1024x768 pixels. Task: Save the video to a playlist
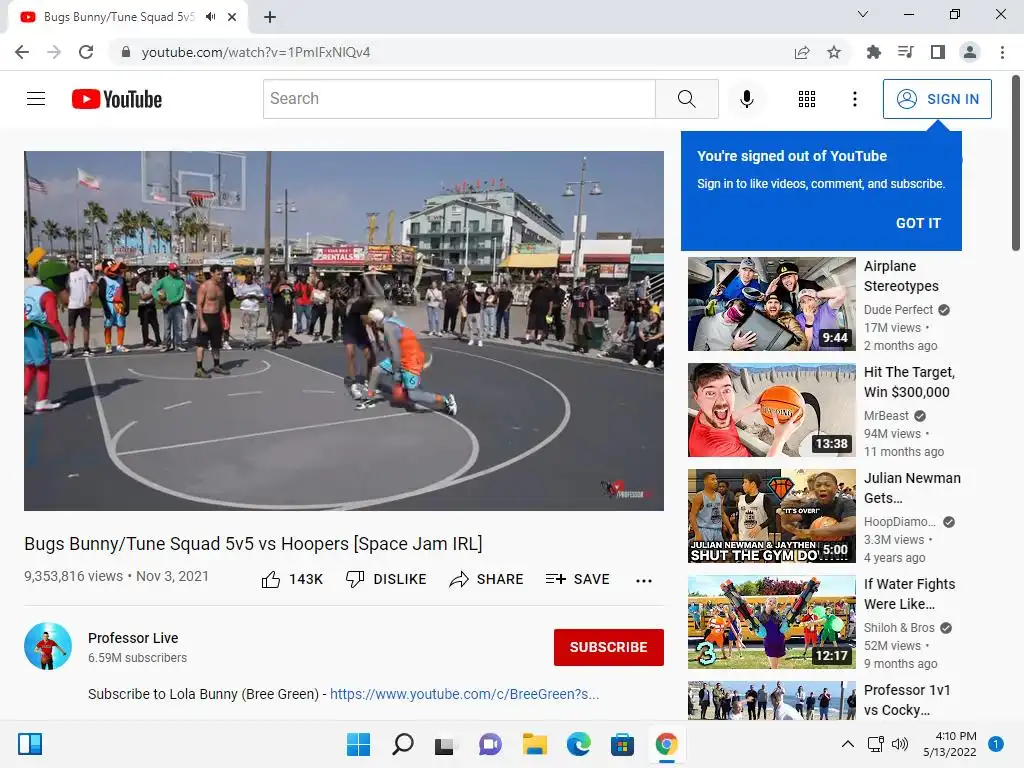(578, 579)
